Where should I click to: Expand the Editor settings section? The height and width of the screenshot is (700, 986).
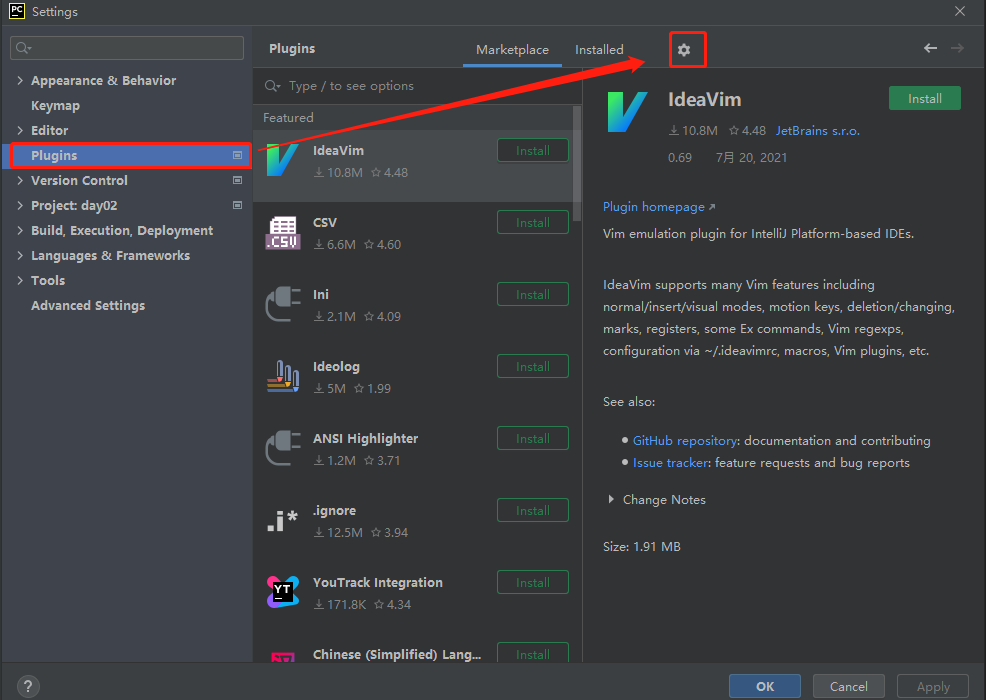pos(20,130)
